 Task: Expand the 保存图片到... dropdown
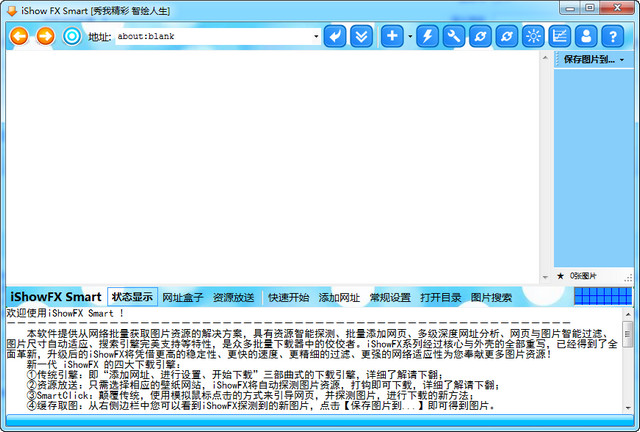click(x=622, y=60)
